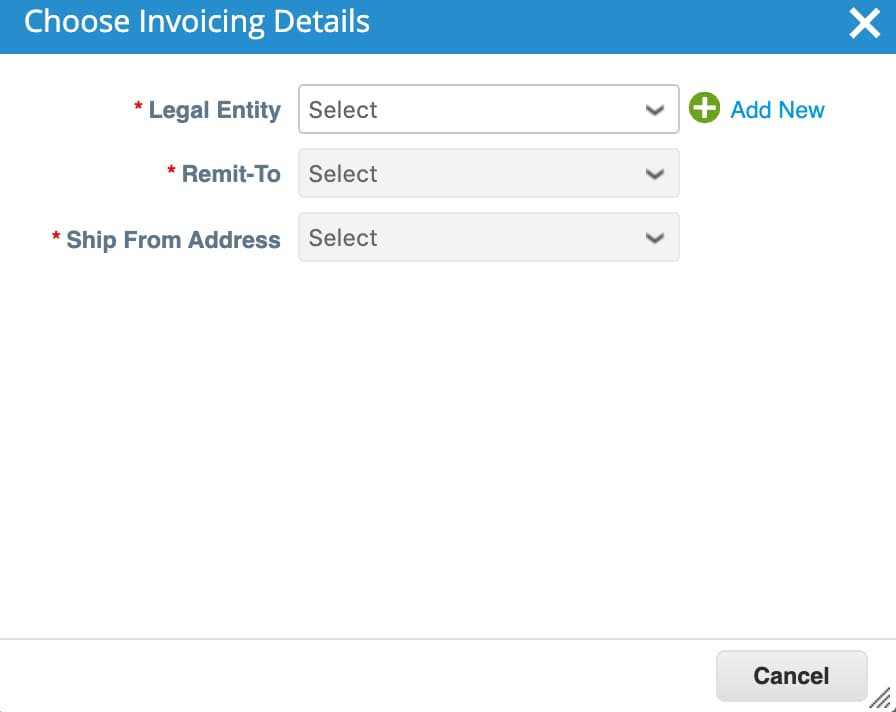896x712 pixels.
Task: Click the plus icon to create a legal entity
Action: click(x=704, y=108)
